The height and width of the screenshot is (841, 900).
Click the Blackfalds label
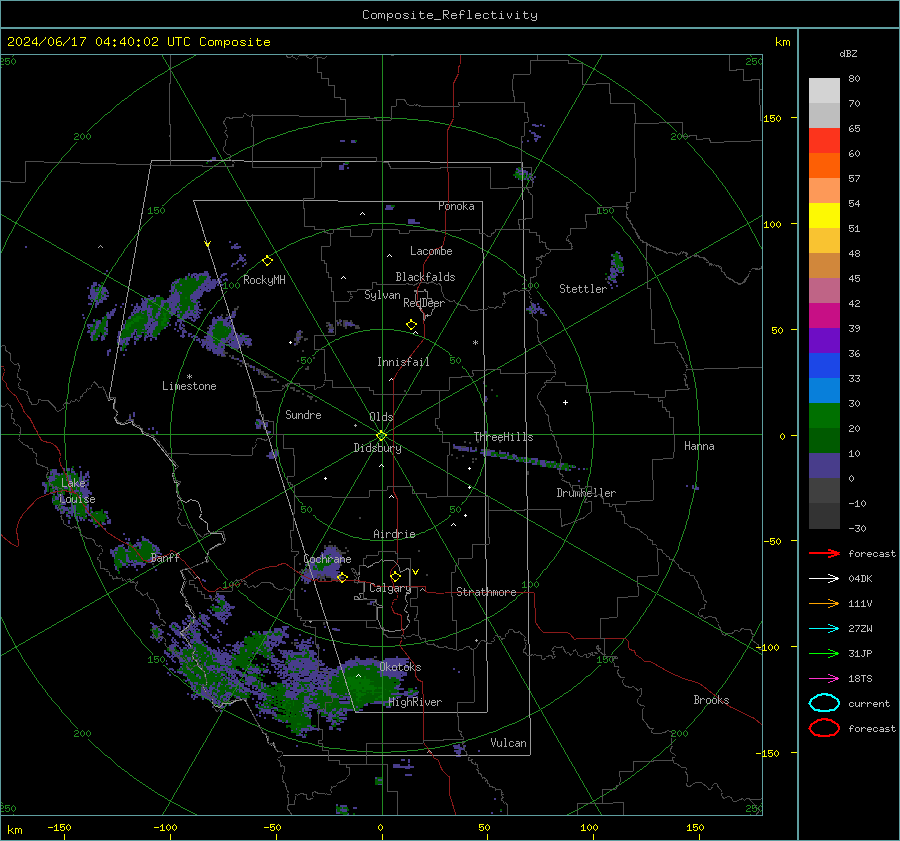coord(425,277)
